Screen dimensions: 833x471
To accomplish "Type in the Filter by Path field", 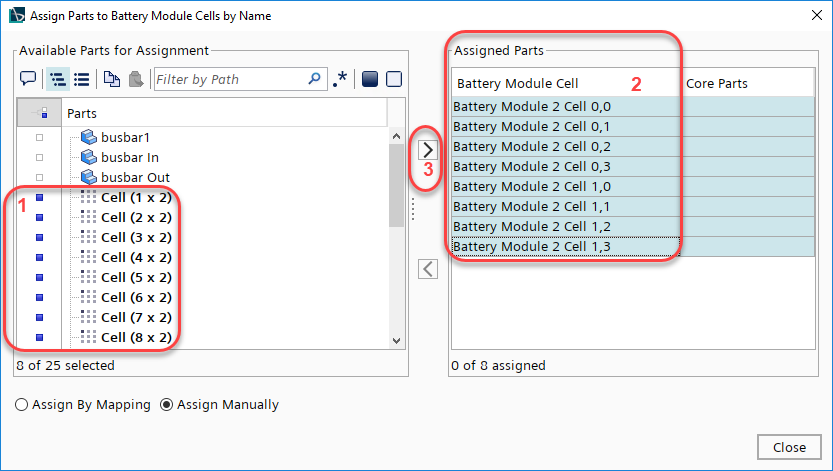I will (x=230, y=79).
